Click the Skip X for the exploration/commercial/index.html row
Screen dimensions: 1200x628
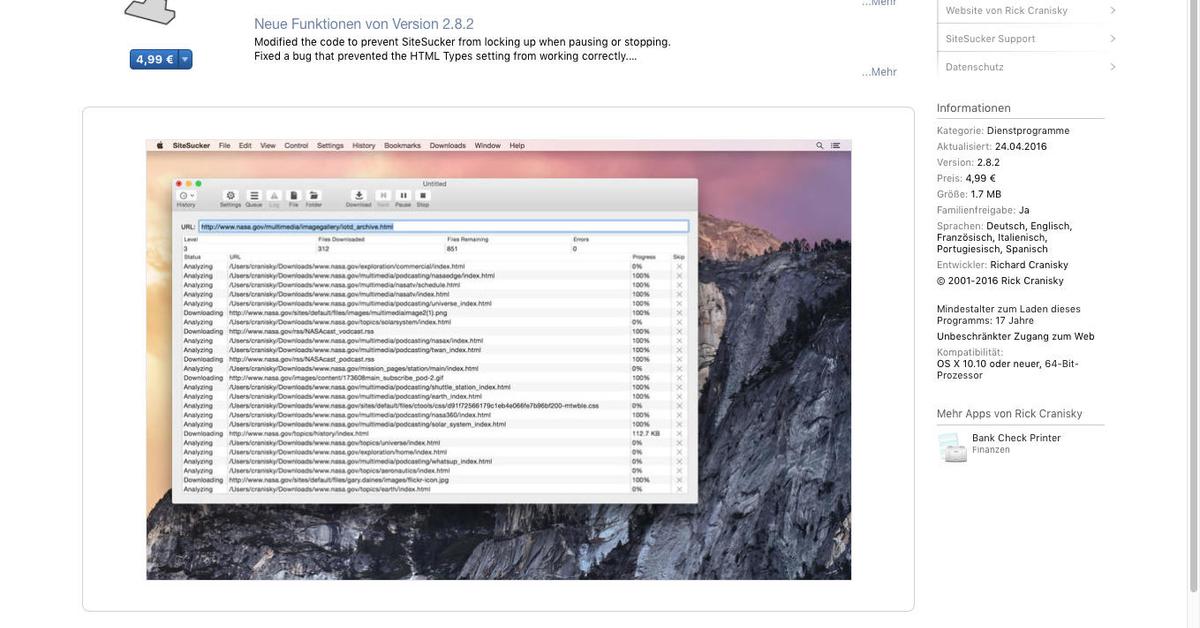679,267
